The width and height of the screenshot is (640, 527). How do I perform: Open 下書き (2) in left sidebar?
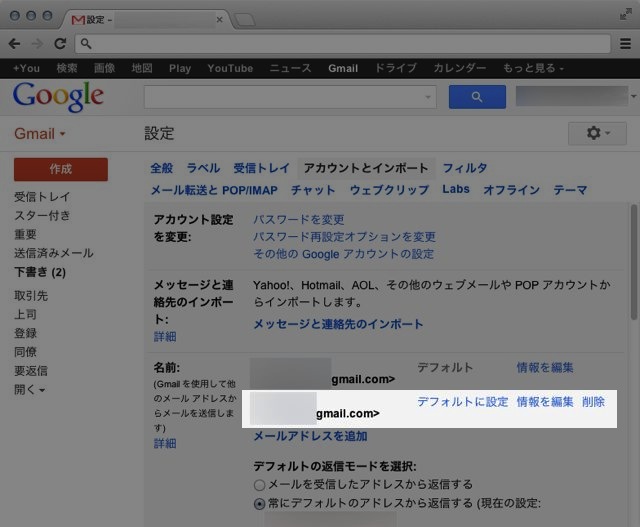pos(40,272)
